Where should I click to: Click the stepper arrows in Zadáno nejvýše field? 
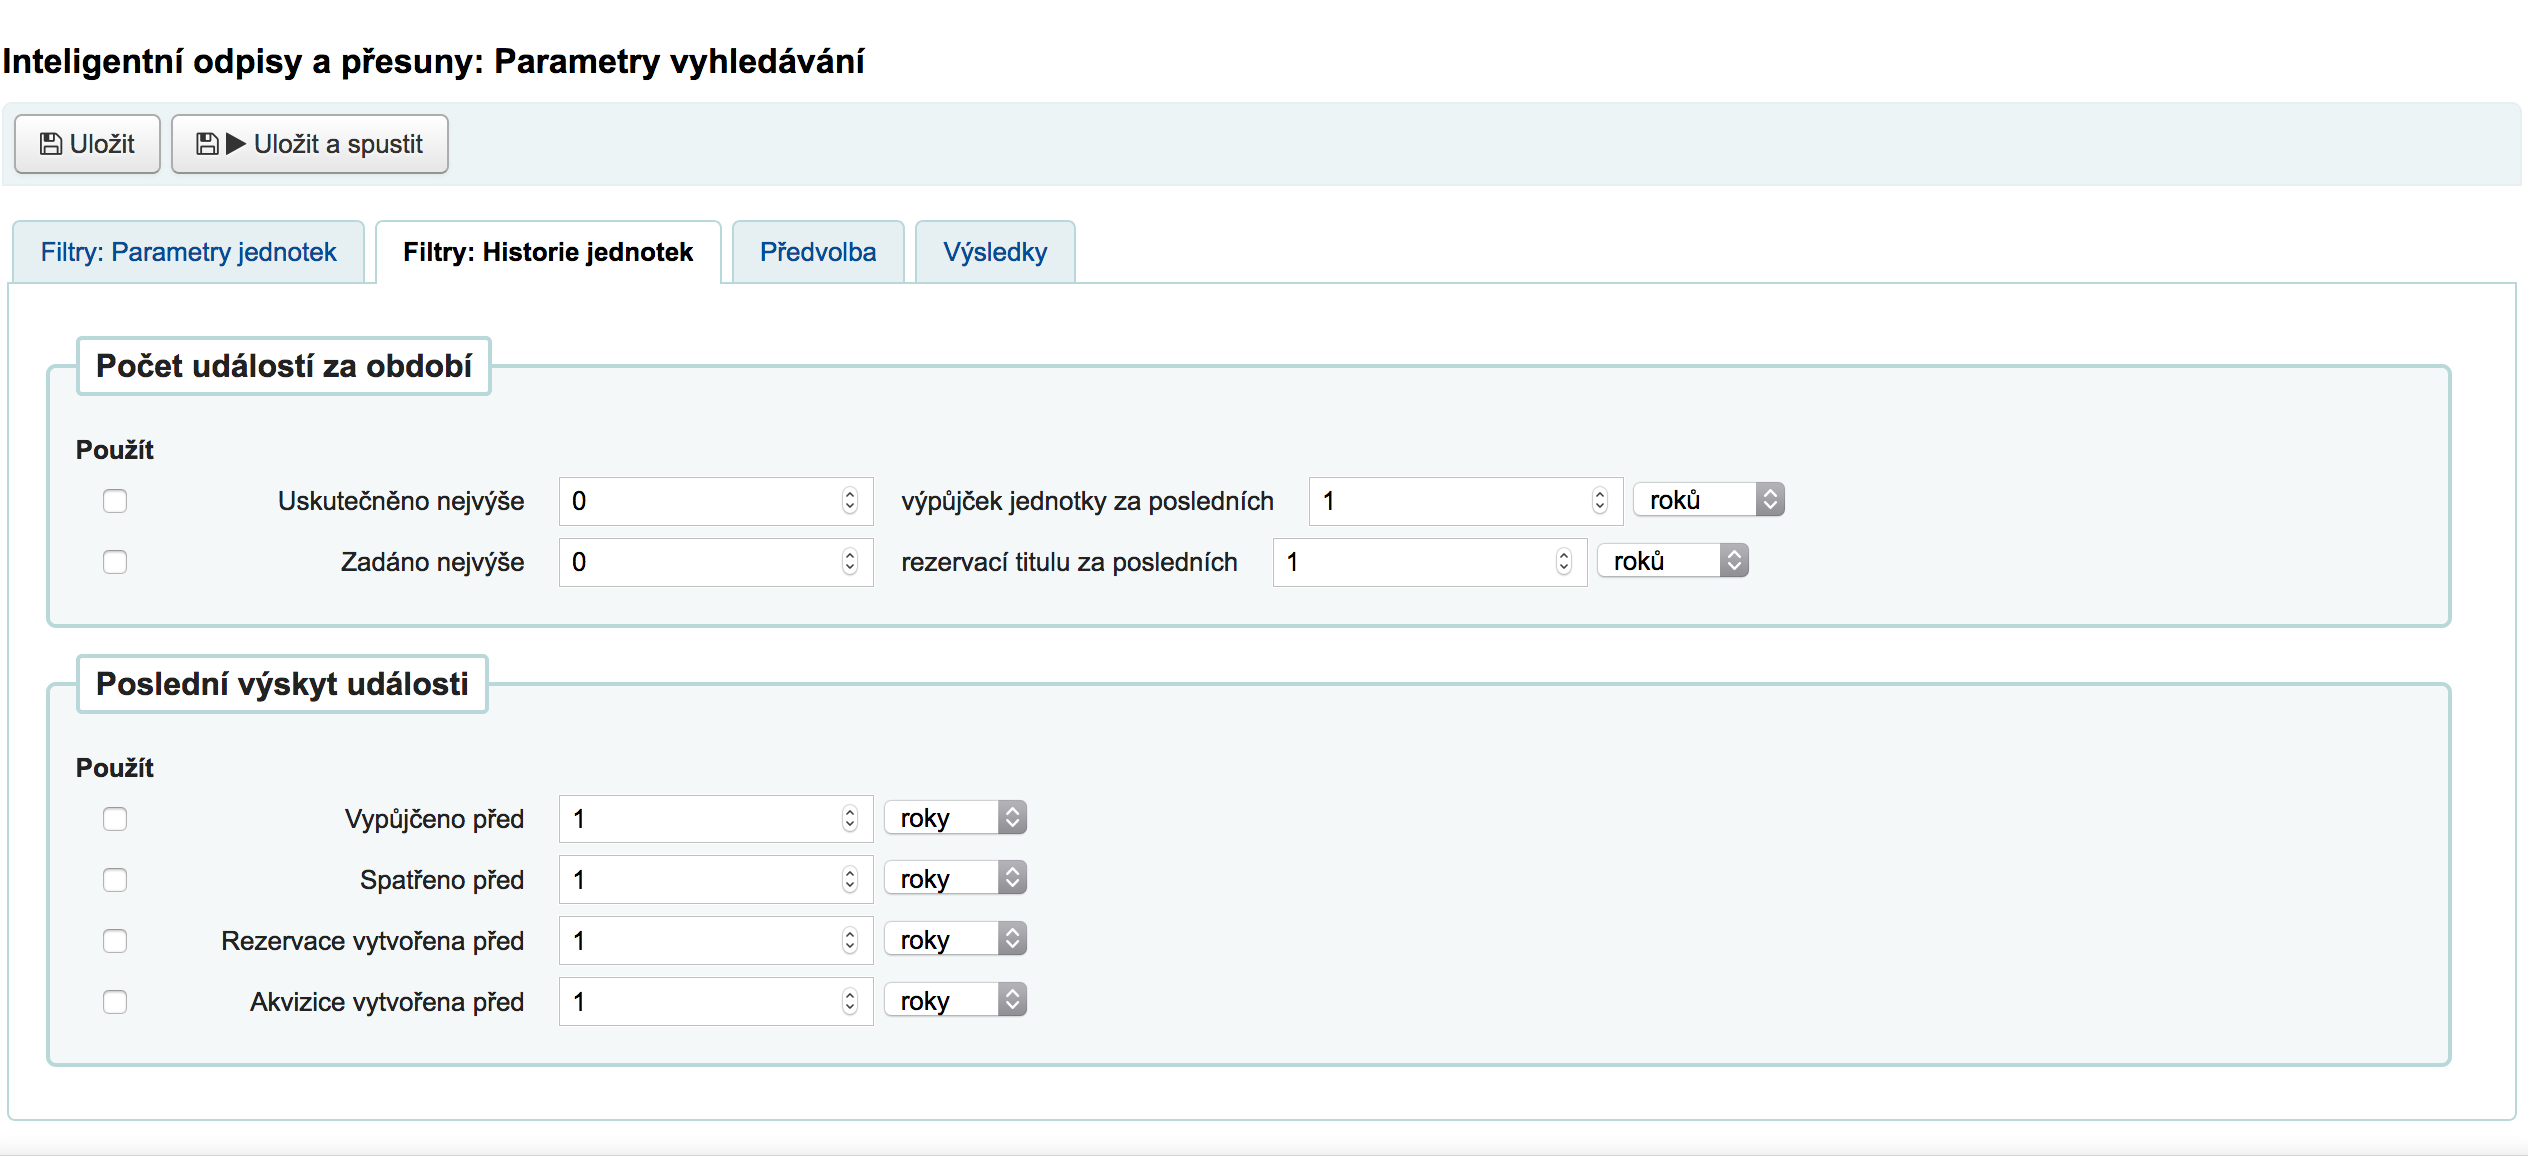(x=850, y=562)
